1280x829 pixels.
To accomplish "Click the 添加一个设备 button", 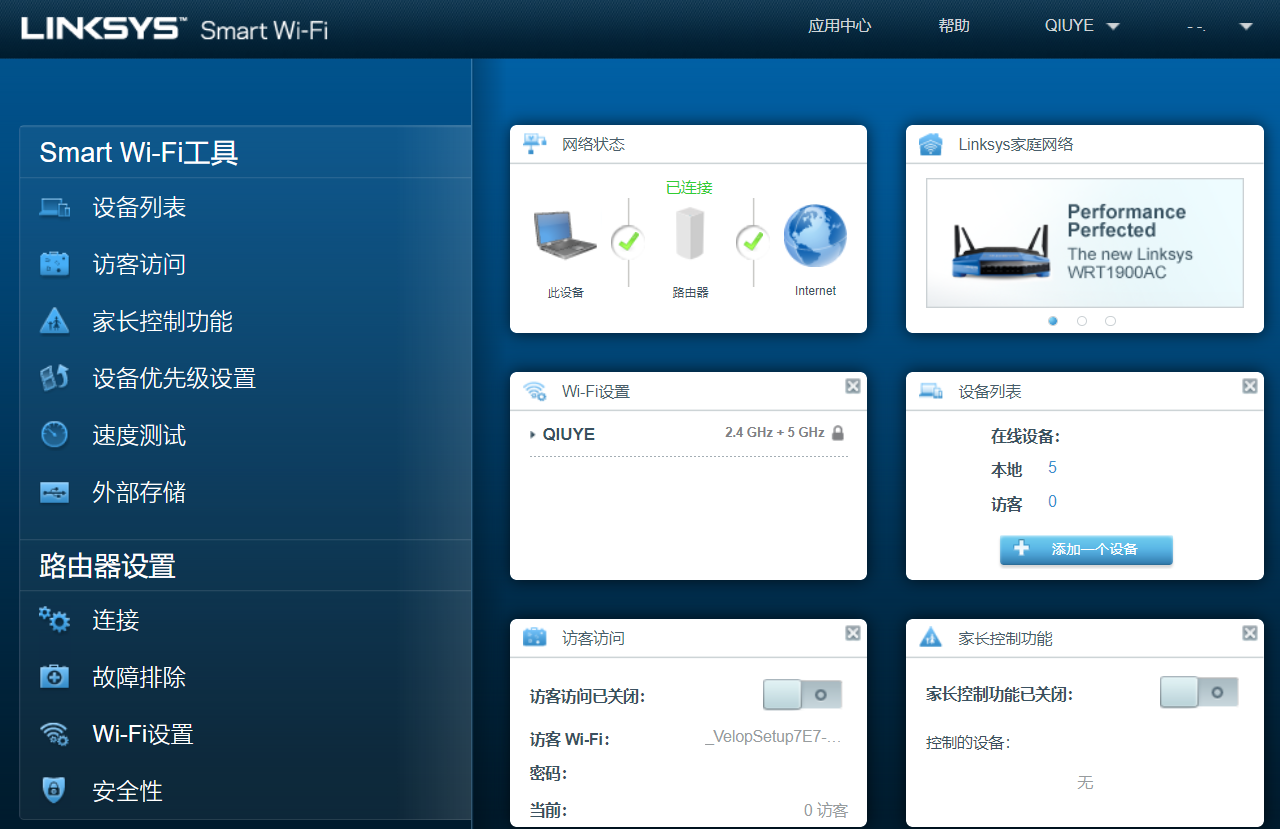I will (x=1086, y=549).
